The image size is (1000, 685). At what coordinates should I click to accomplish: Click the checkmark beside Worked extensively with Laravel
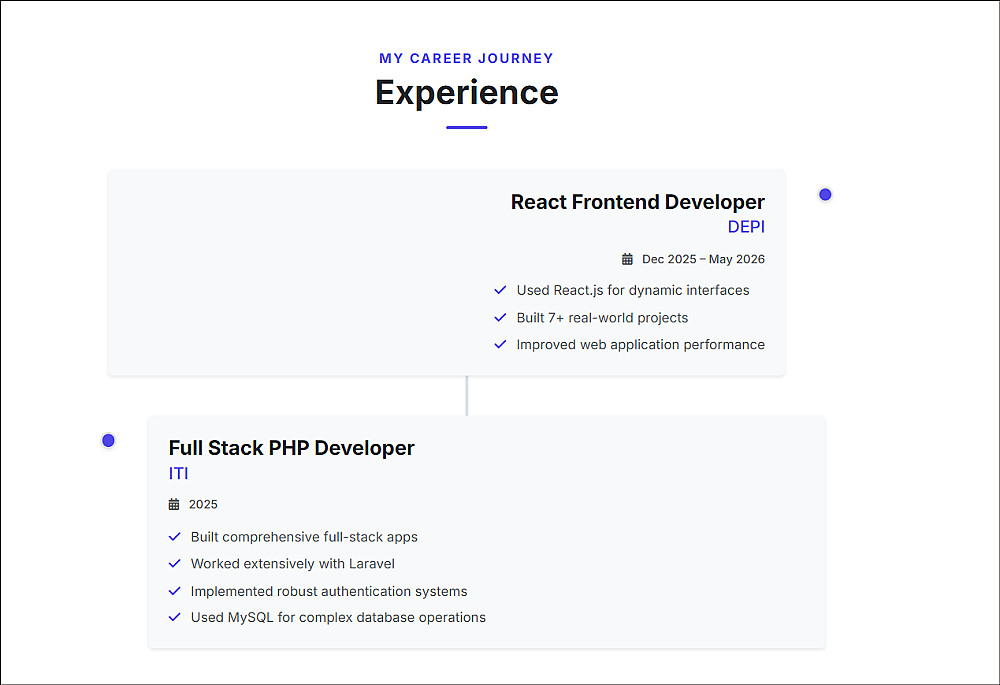click(x=175, y=564)
